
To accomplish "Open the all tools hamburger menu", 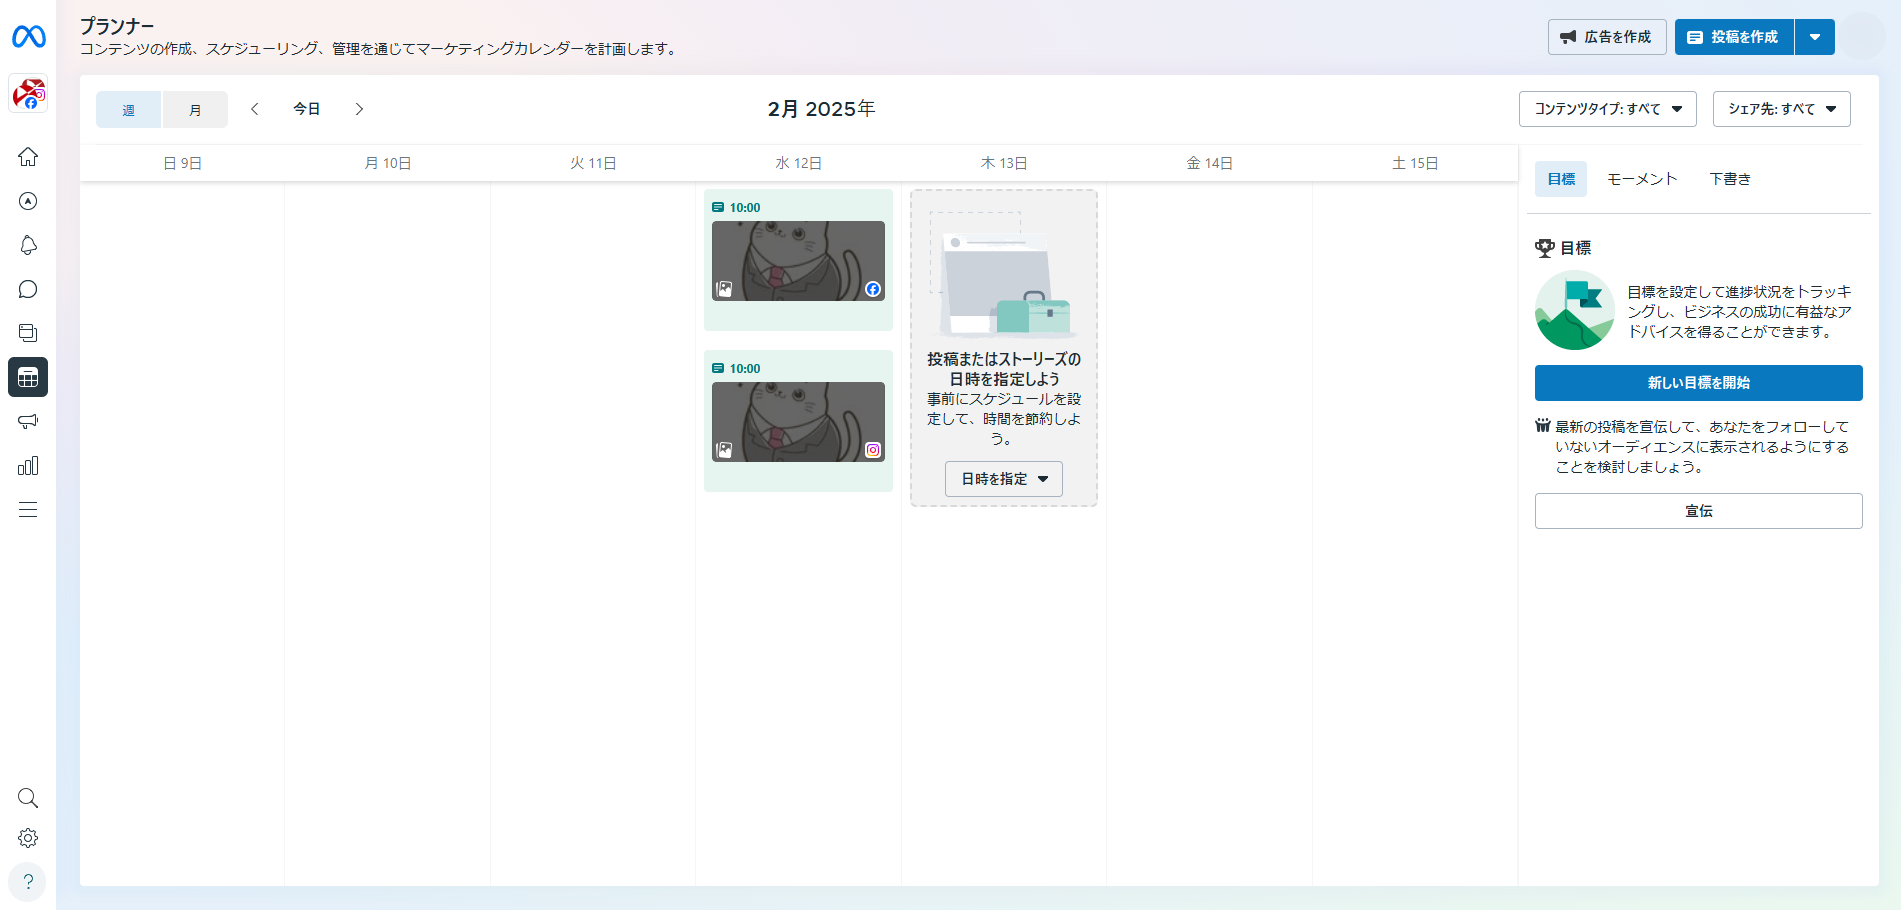I will pos(28,510).
